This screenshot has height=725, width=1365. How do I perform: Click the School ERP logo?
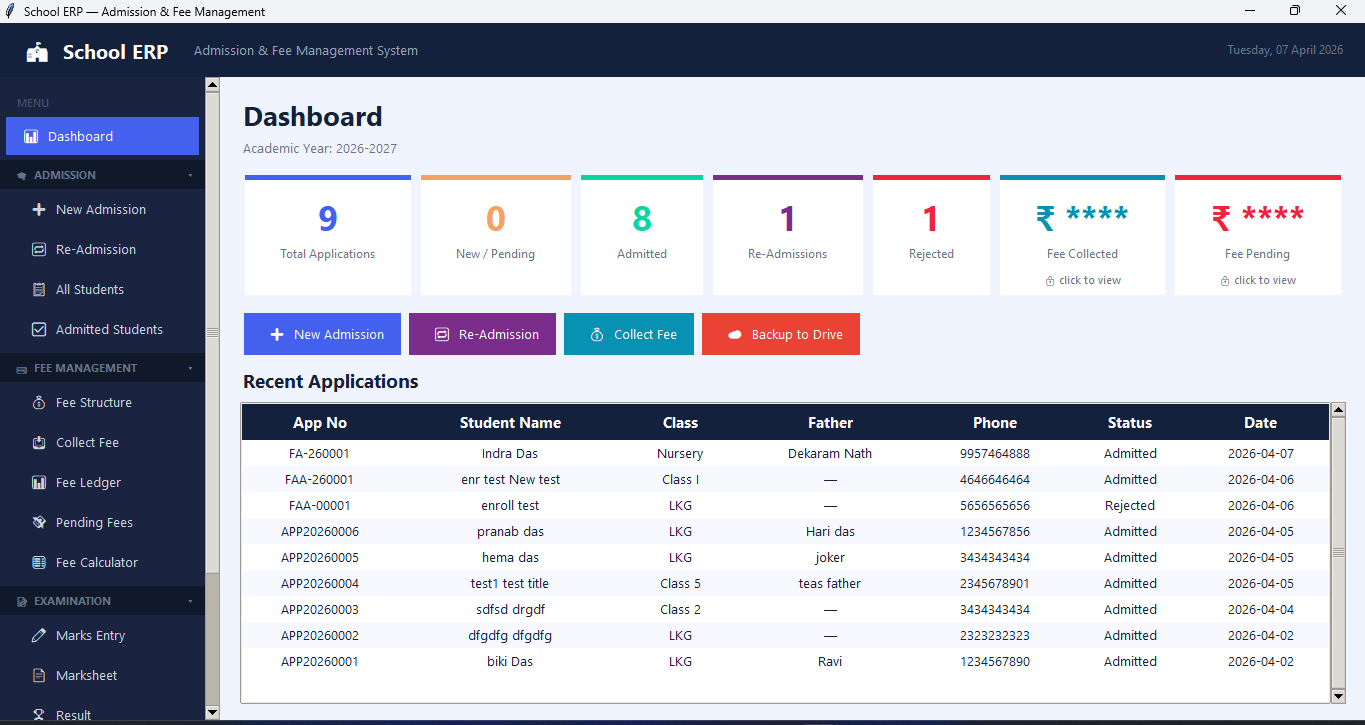click(x=96, y=50)
